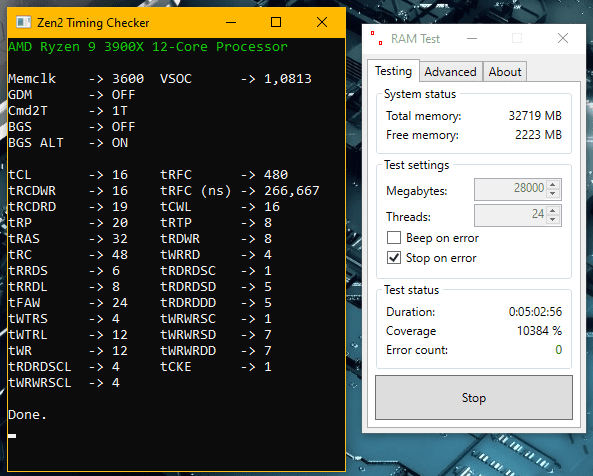Image resolution: width=593 pixels, height=476 pixels.
Task: Click the tCKE label
Action: [x=176, y=367]
